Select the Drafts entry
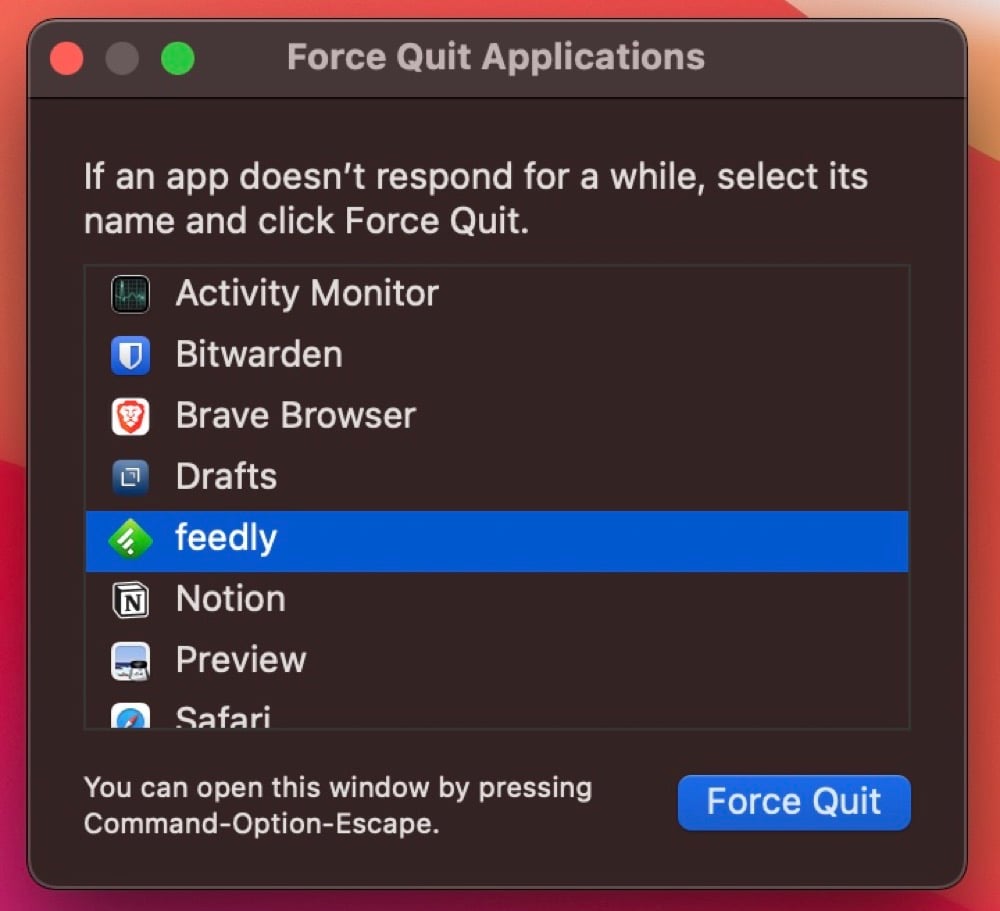1000x911 pixels. pos(497,477)
